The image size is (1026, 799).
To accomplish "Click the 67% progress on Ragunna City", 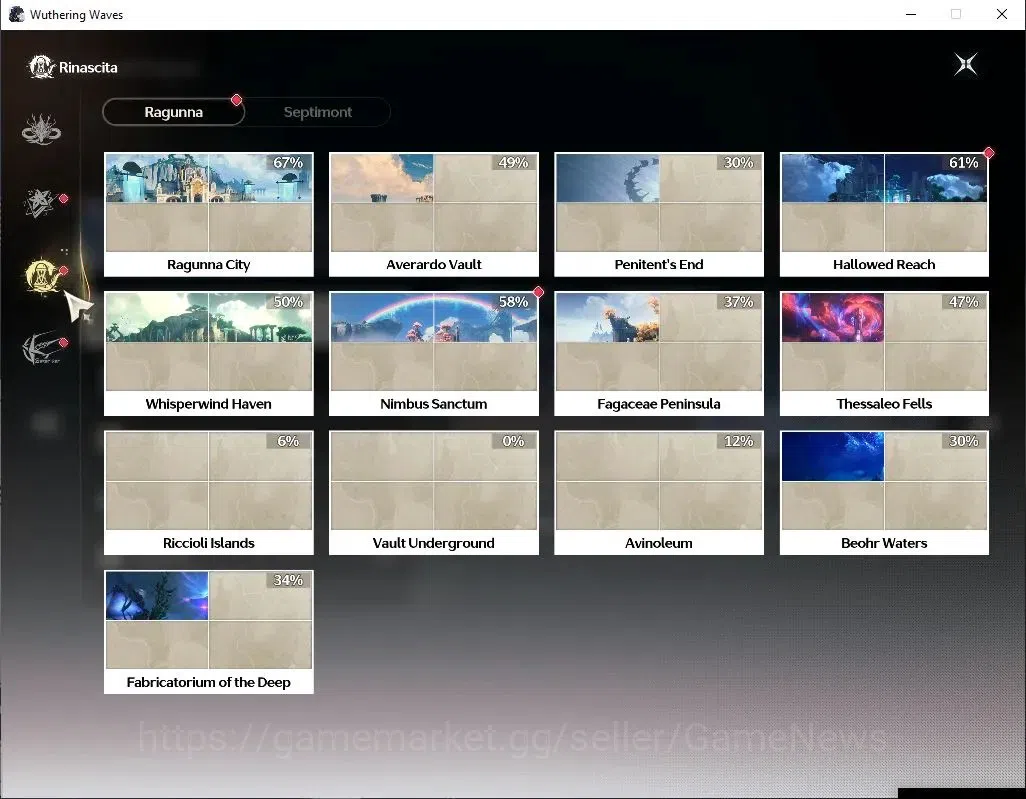I will [x=289, y=163].
